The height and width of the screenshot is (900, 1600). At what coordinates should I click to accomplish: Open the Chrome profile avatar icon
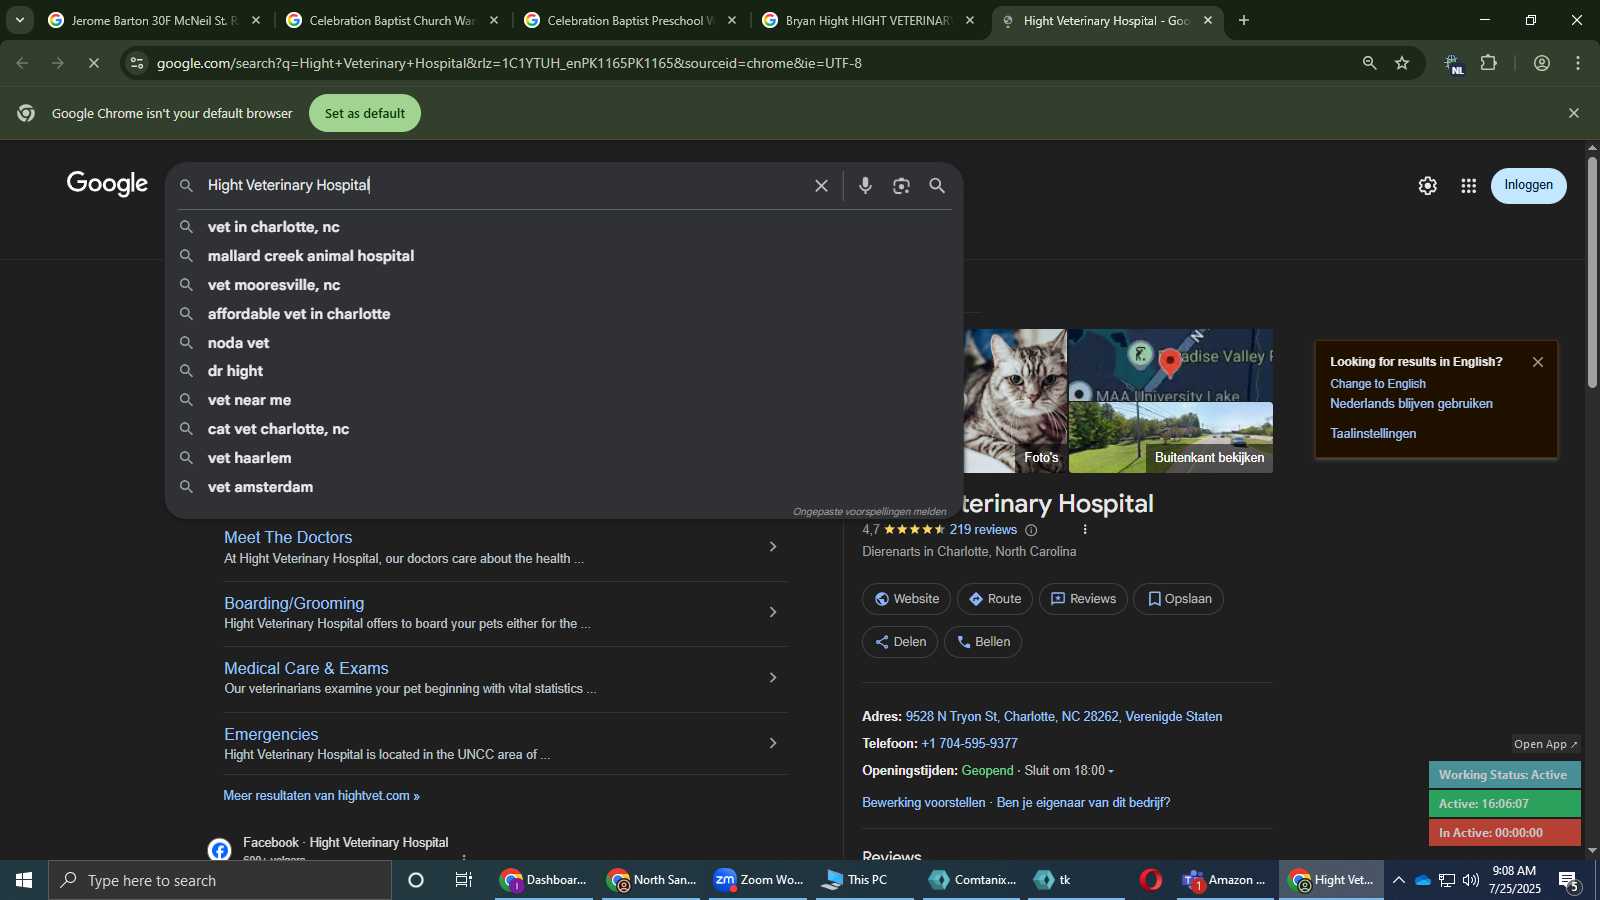(1542, 63)
